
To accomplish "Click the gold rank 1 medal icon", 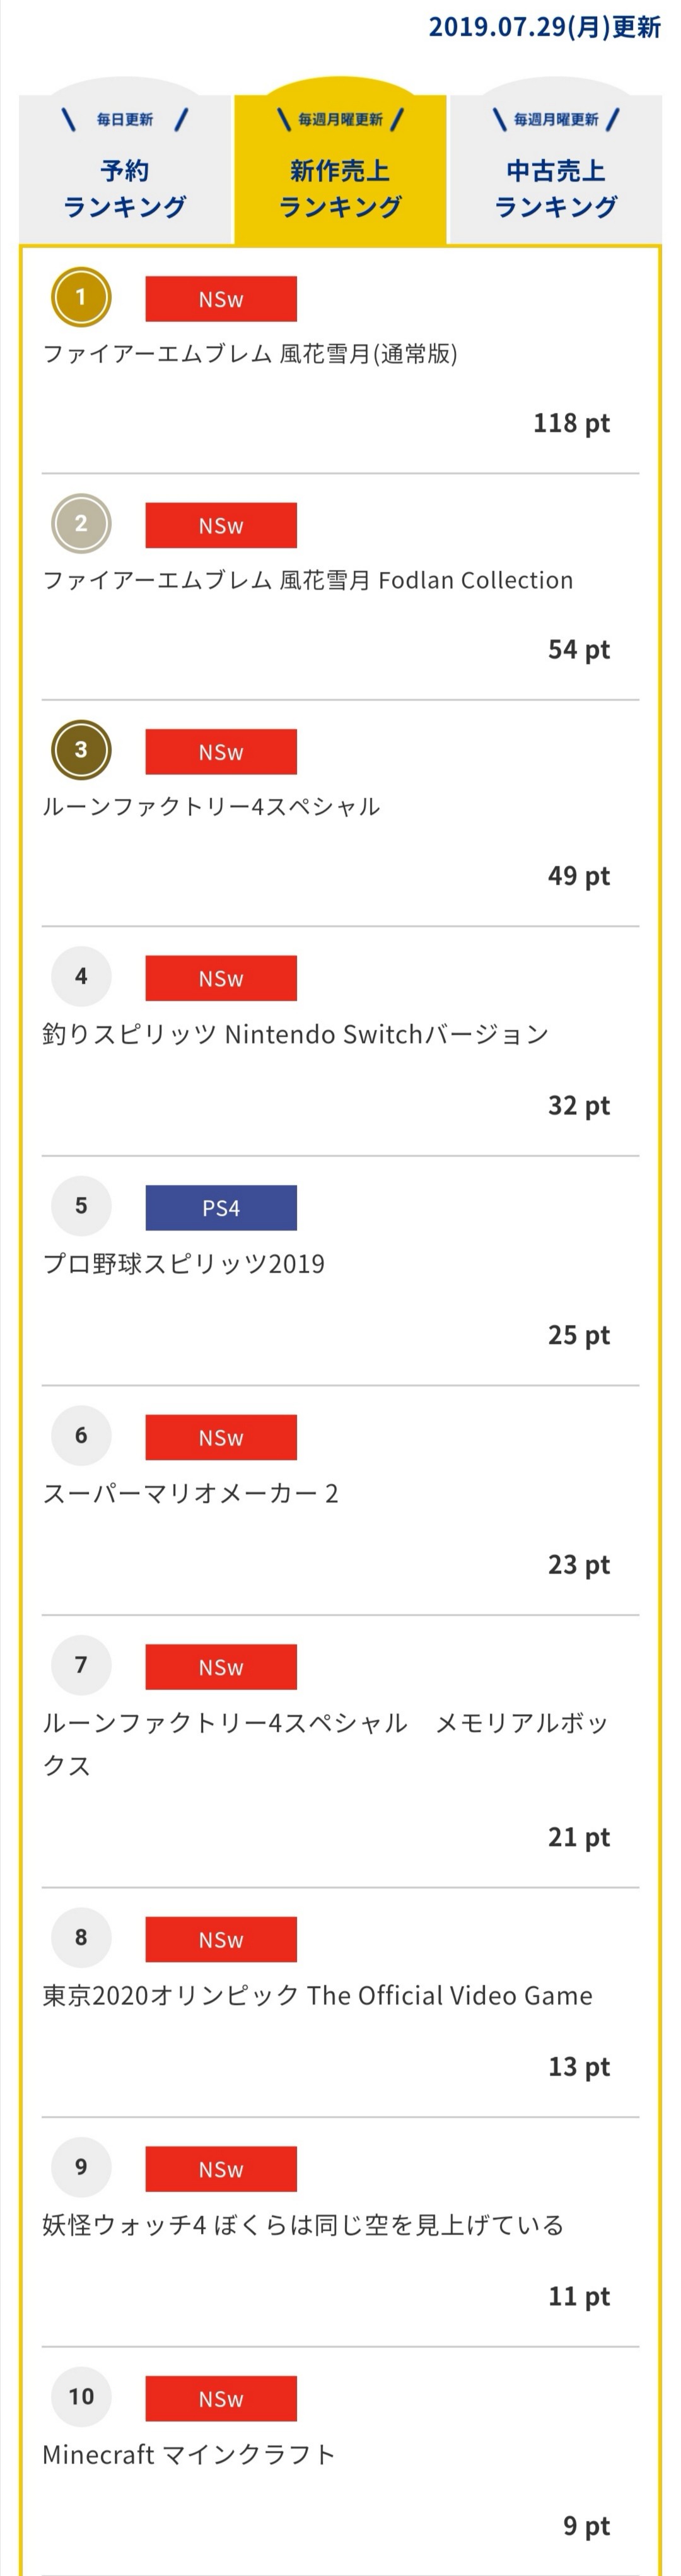I will [81, 297].
